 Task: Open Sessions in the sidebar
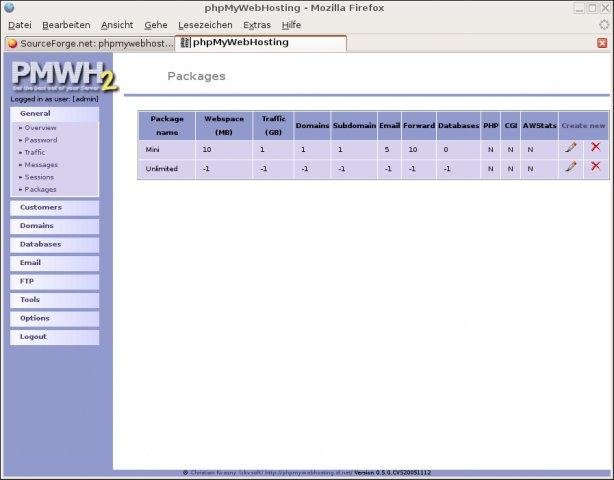point(39,177)
